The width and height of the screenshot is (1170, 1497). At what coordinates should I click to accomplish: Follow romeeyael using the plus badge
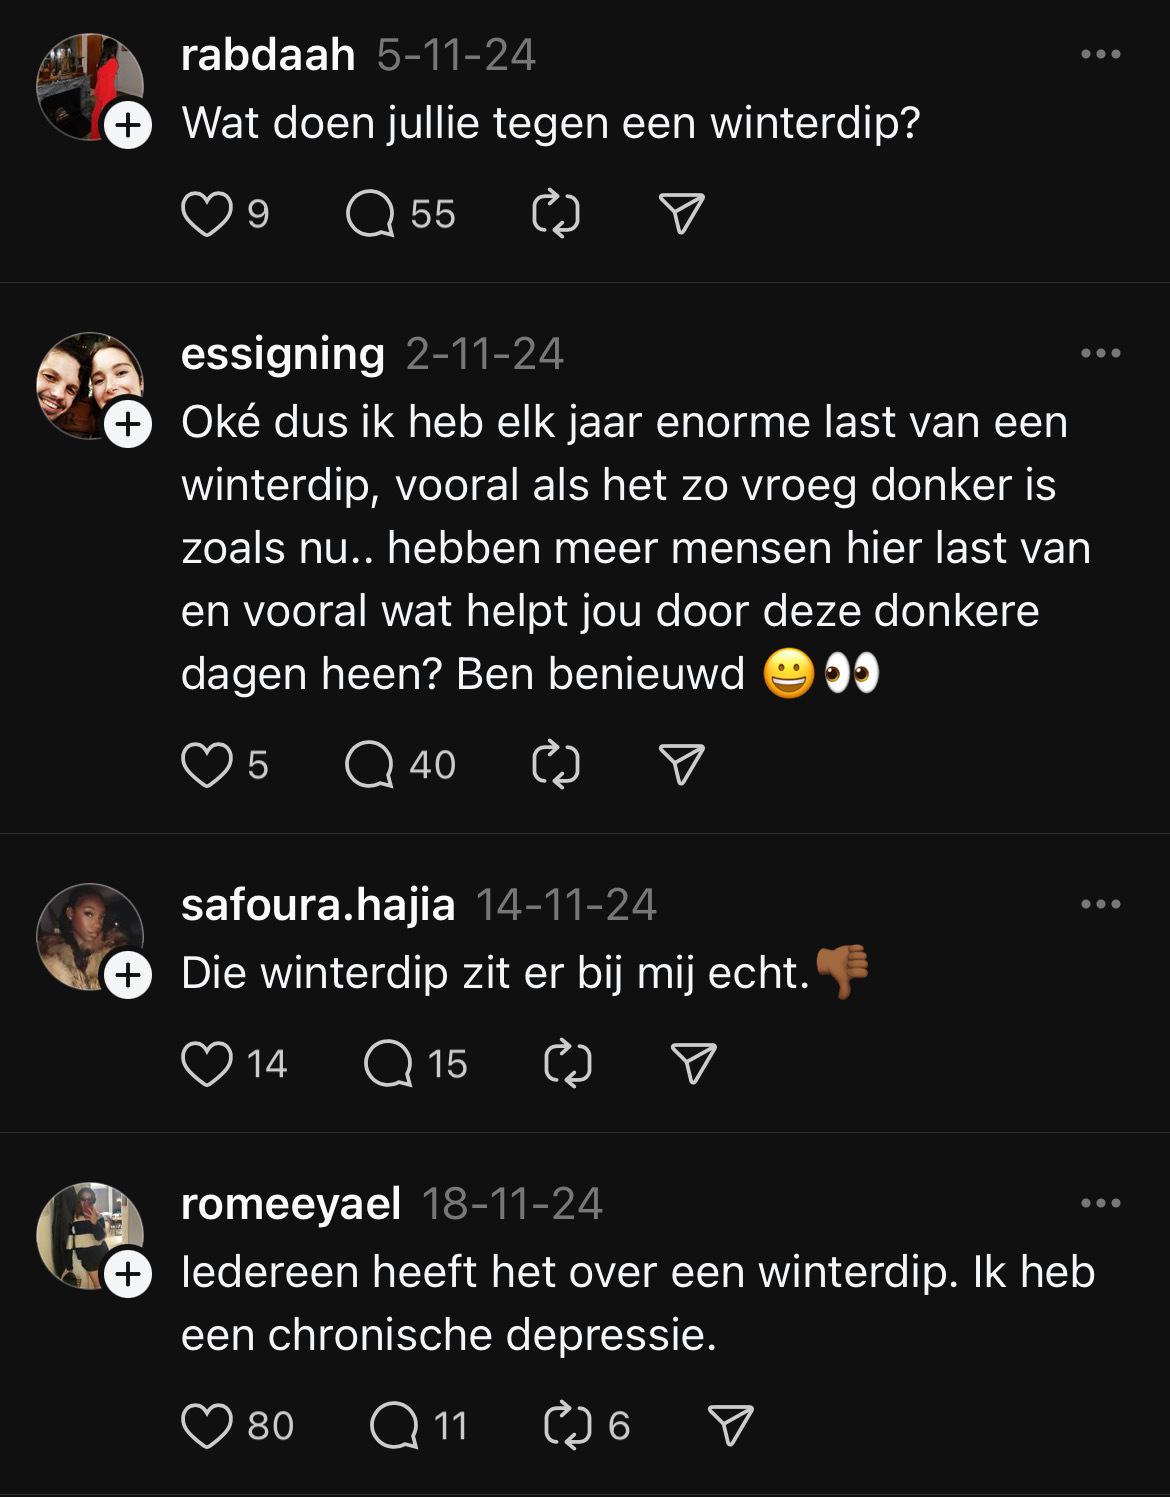[x=128, y=1275]
